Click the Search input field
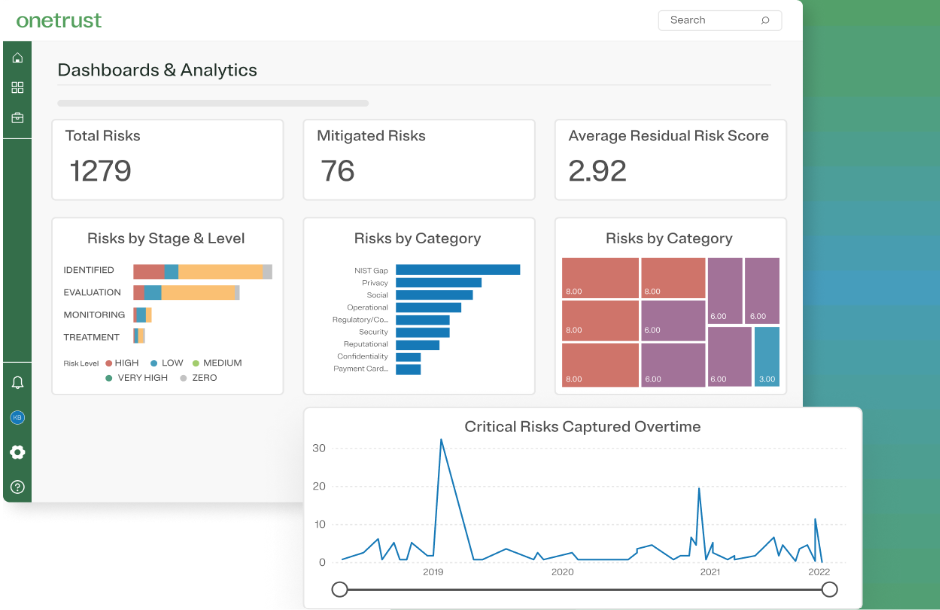 (705, 20)
